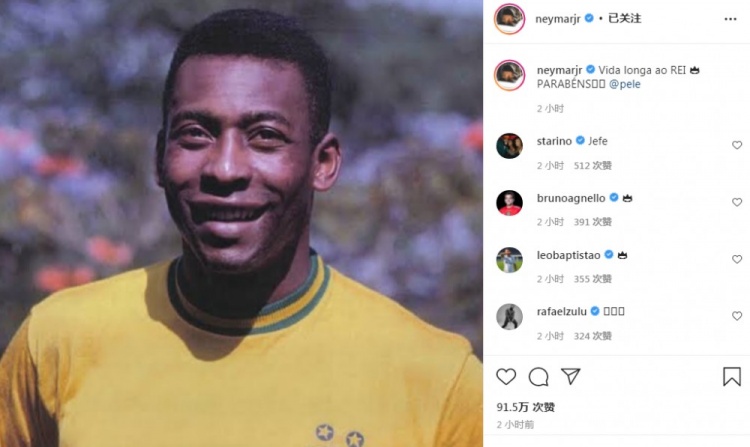The width and height of the screenshot is (750, 447).
Task: Open the brunoagnello avatar thumbnail
Action: [x=509, y=202]
